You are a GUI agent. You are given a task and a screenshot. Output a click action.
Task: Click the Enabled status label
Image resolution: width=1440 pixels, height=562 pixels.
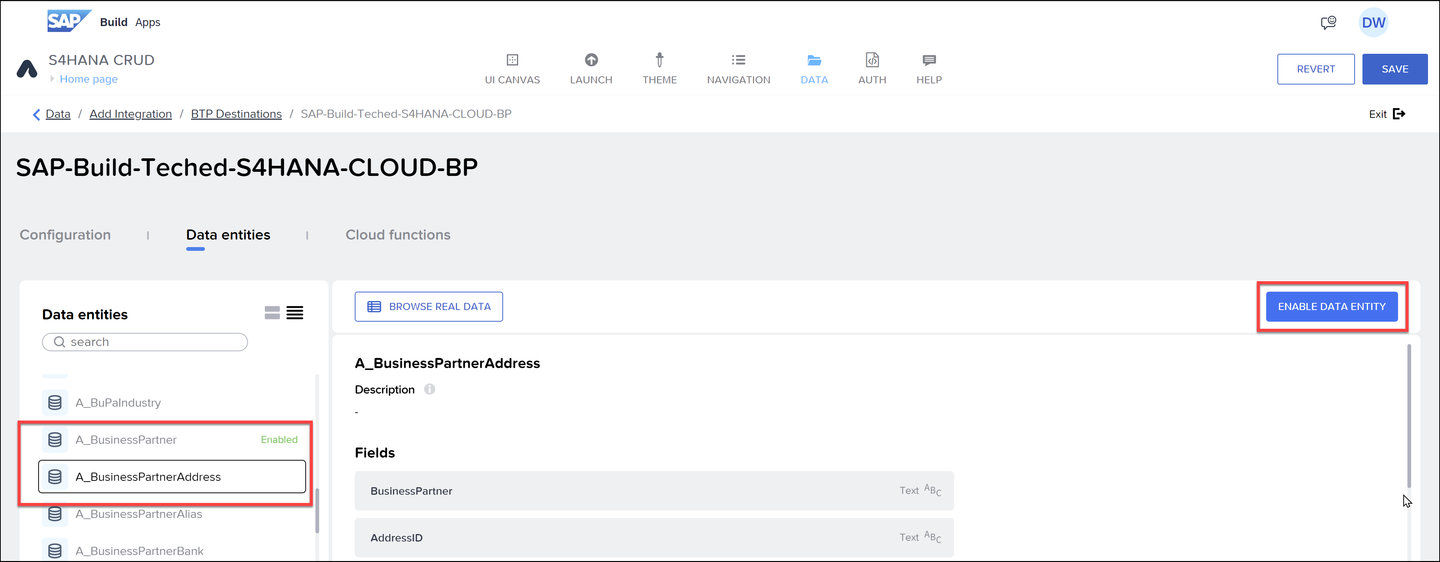[x=279, y=440]
